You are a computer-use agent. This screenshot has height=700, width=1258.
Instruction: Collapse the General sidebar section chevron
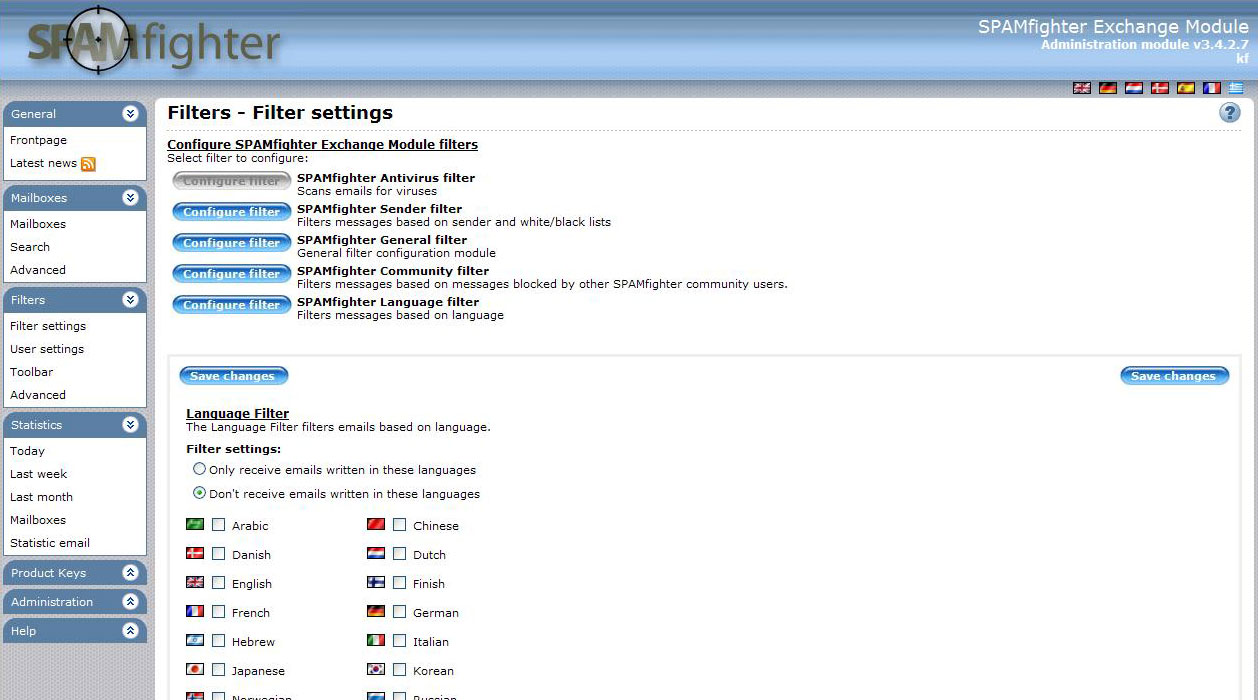pyautogui.click(x=130, y=114)
